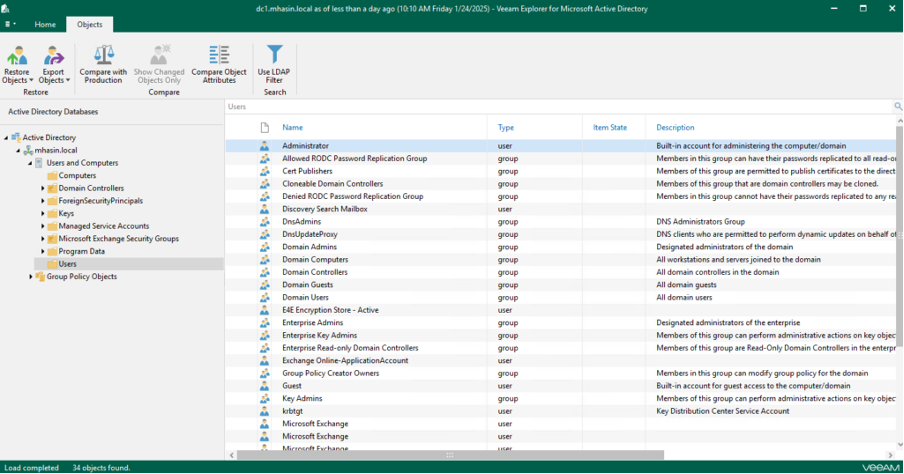Click the Keys folder icon
904x474 pixels.
[52, 213]
